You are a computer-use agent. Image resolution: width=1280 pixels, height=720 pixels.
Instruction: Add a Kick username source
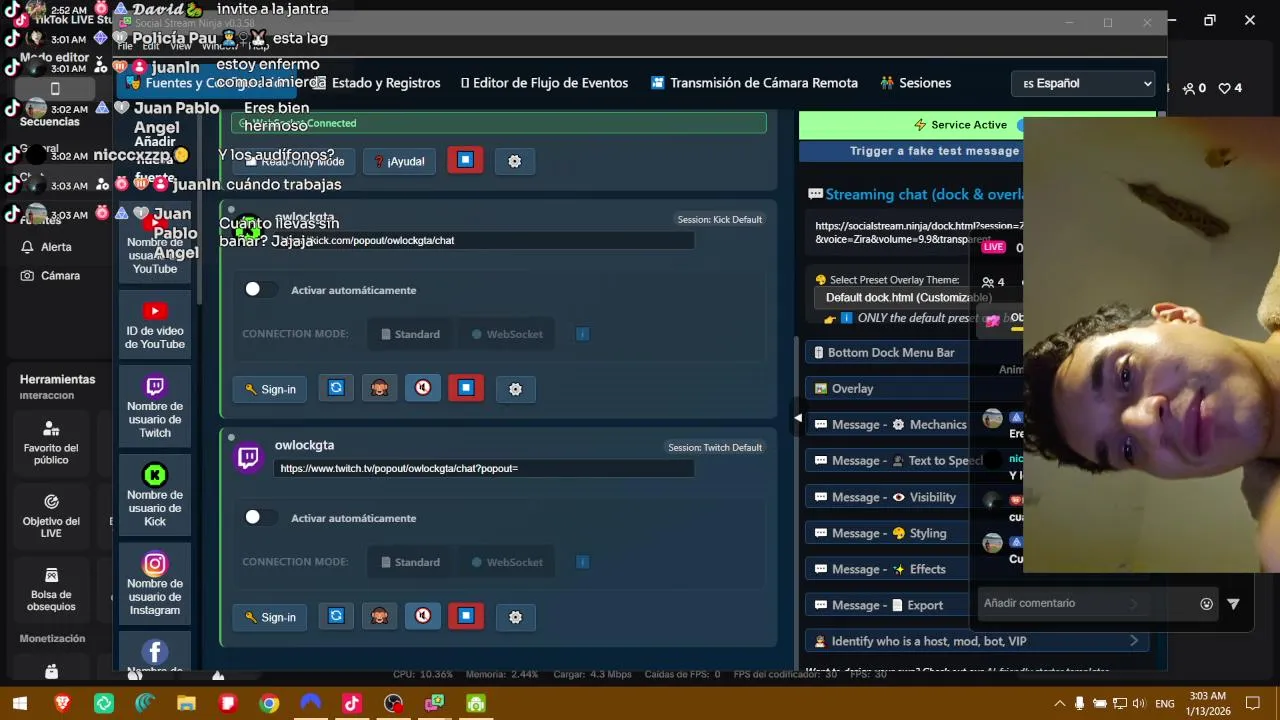pyautogui.click(x=155, y=494)
